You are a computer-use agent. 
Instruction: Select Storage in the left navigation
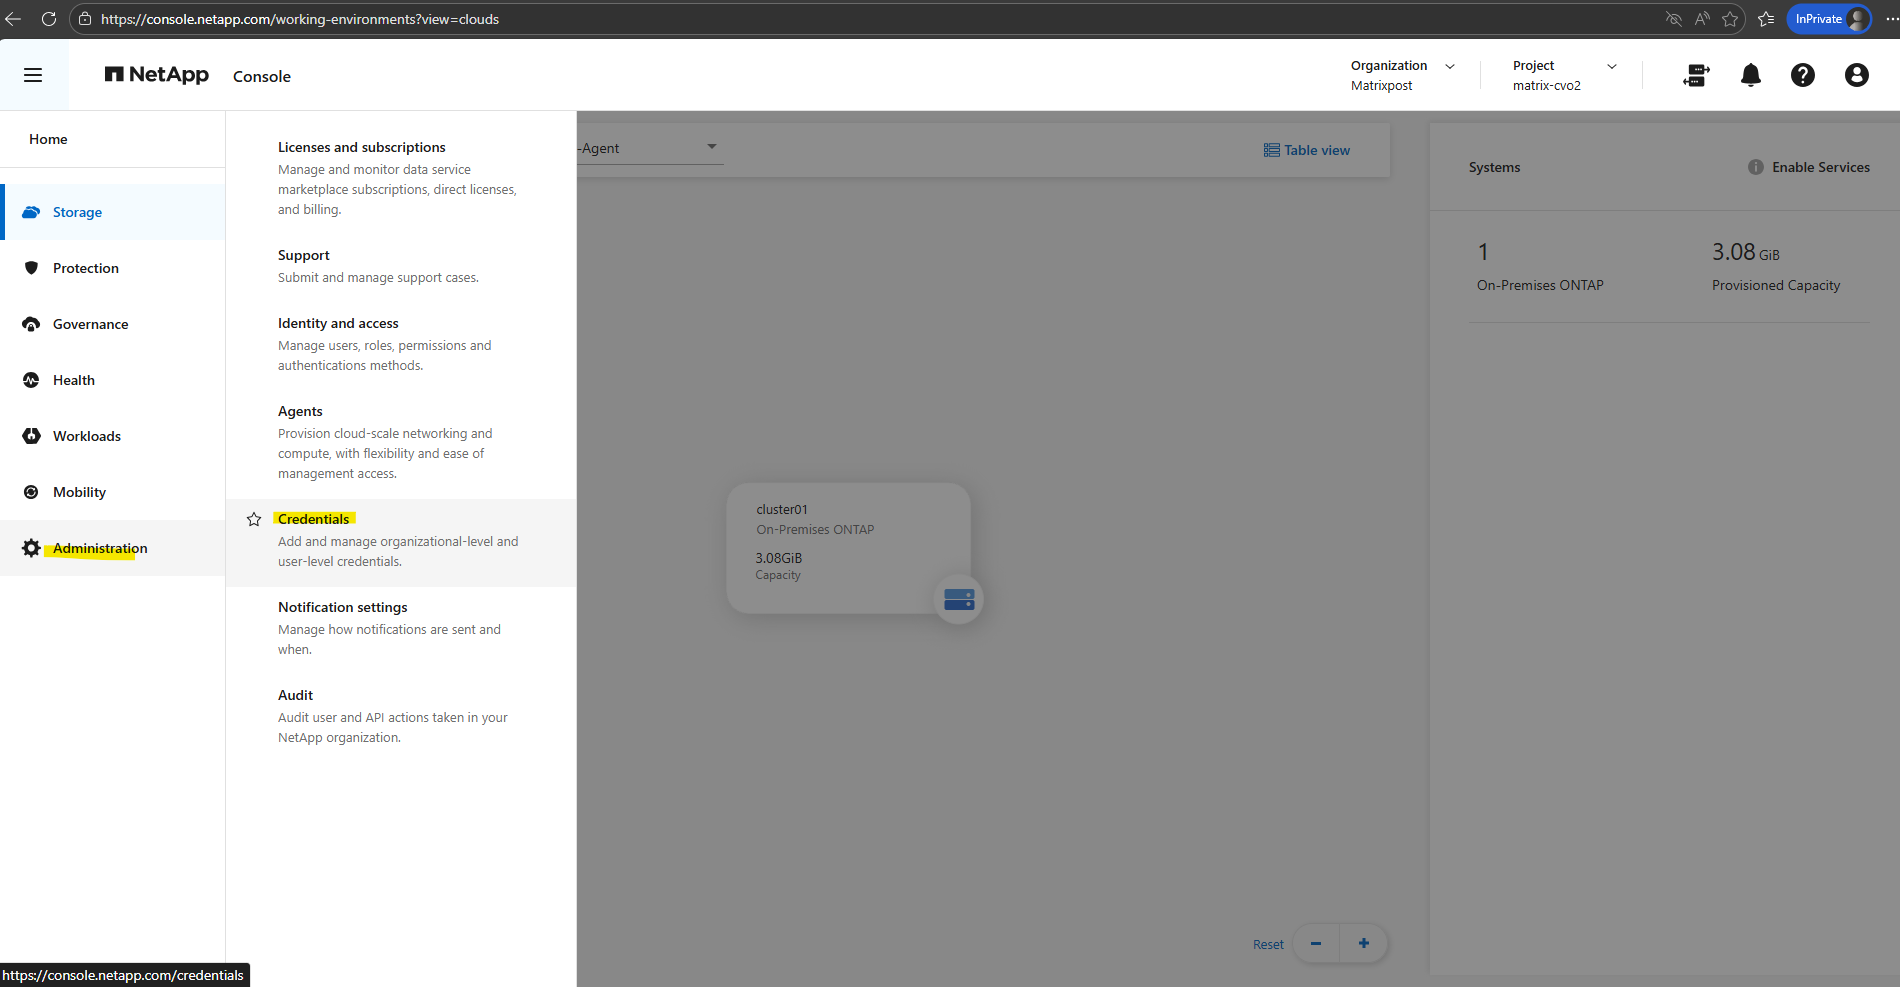(112, 212)
